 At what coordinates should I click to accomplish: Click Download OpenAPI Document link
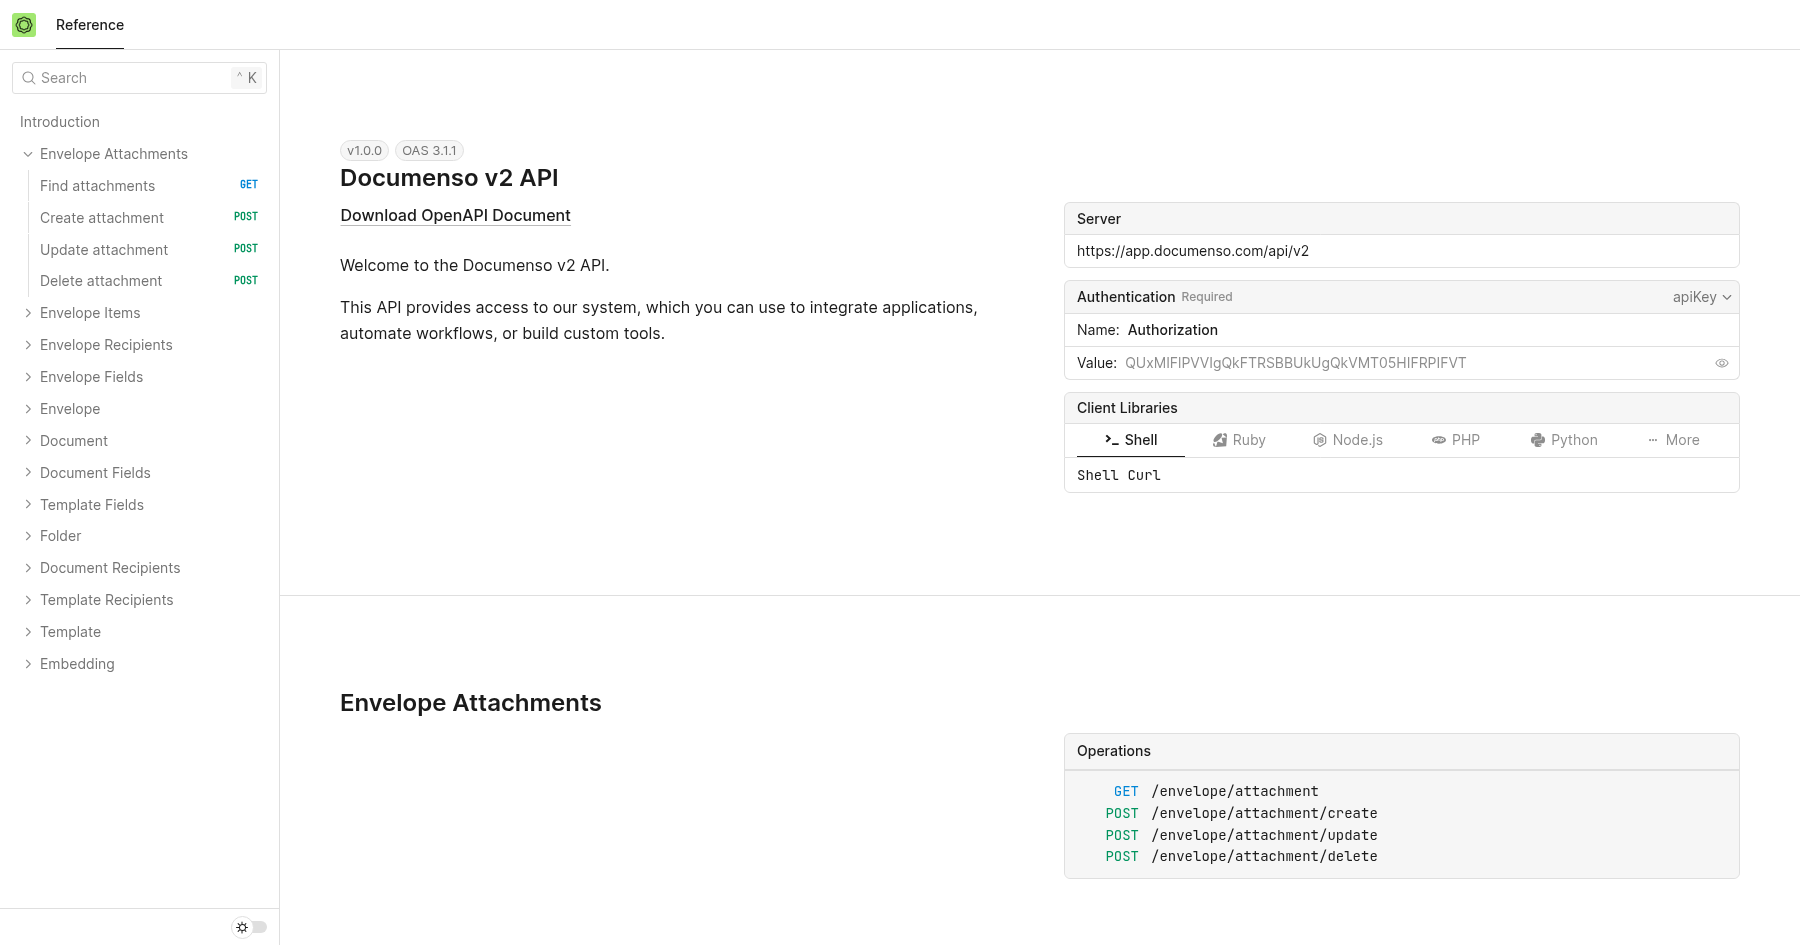[x=455, y=215]
